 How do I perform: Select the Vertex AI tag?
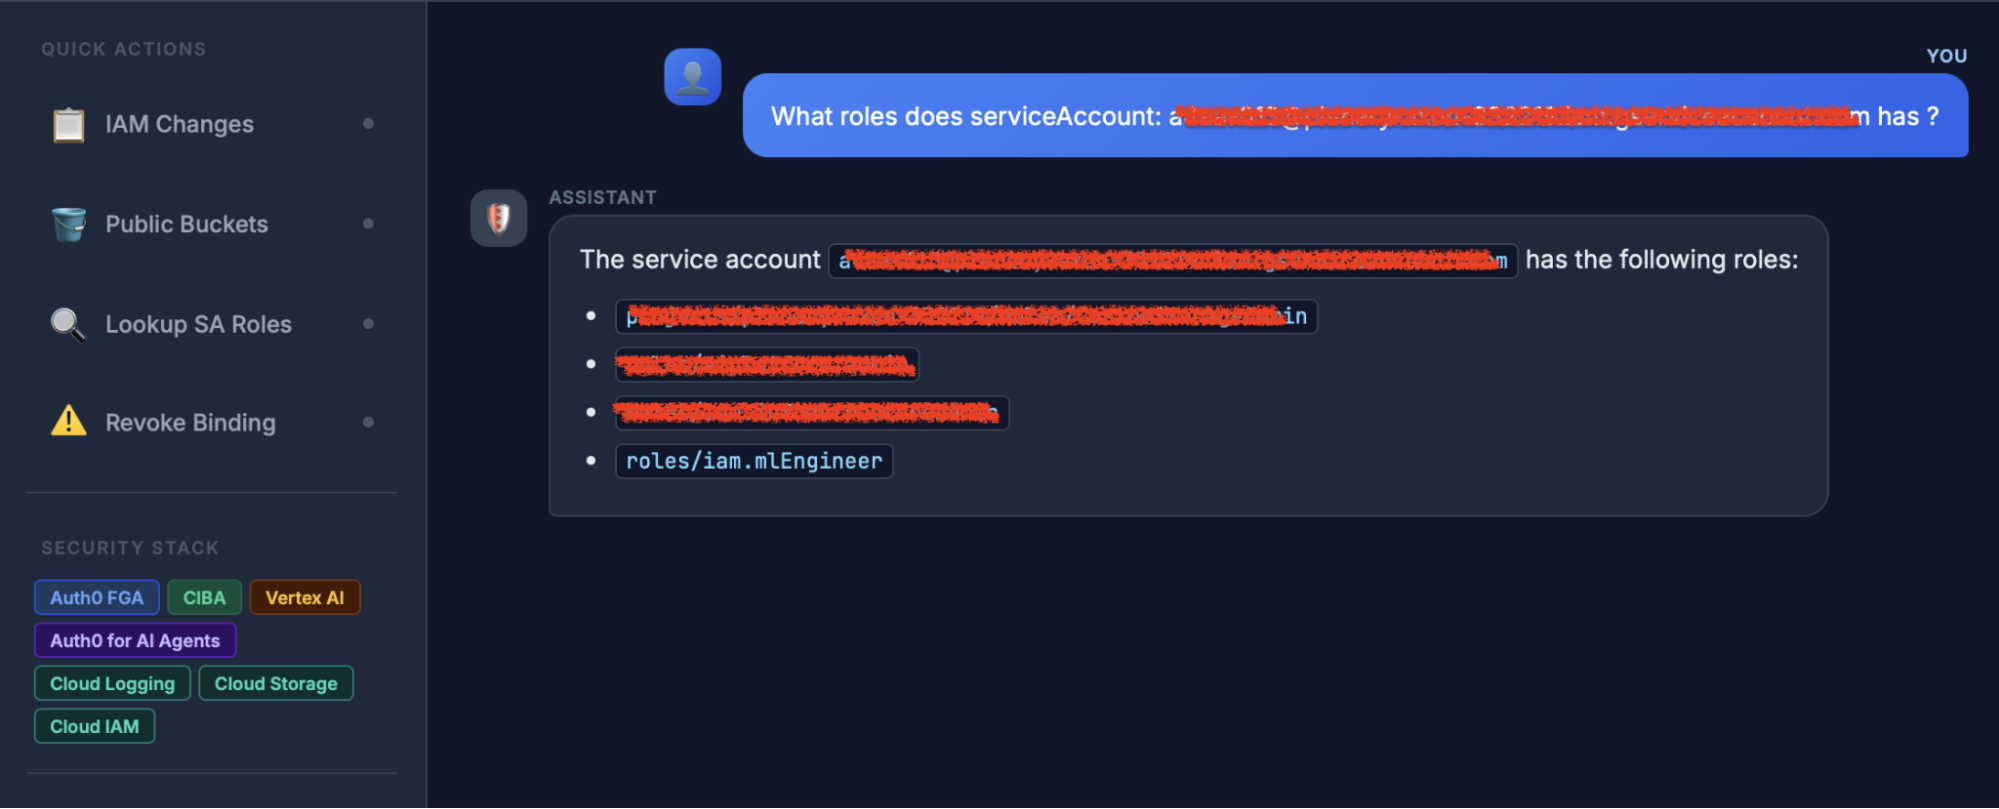click(x=305, y=597)
